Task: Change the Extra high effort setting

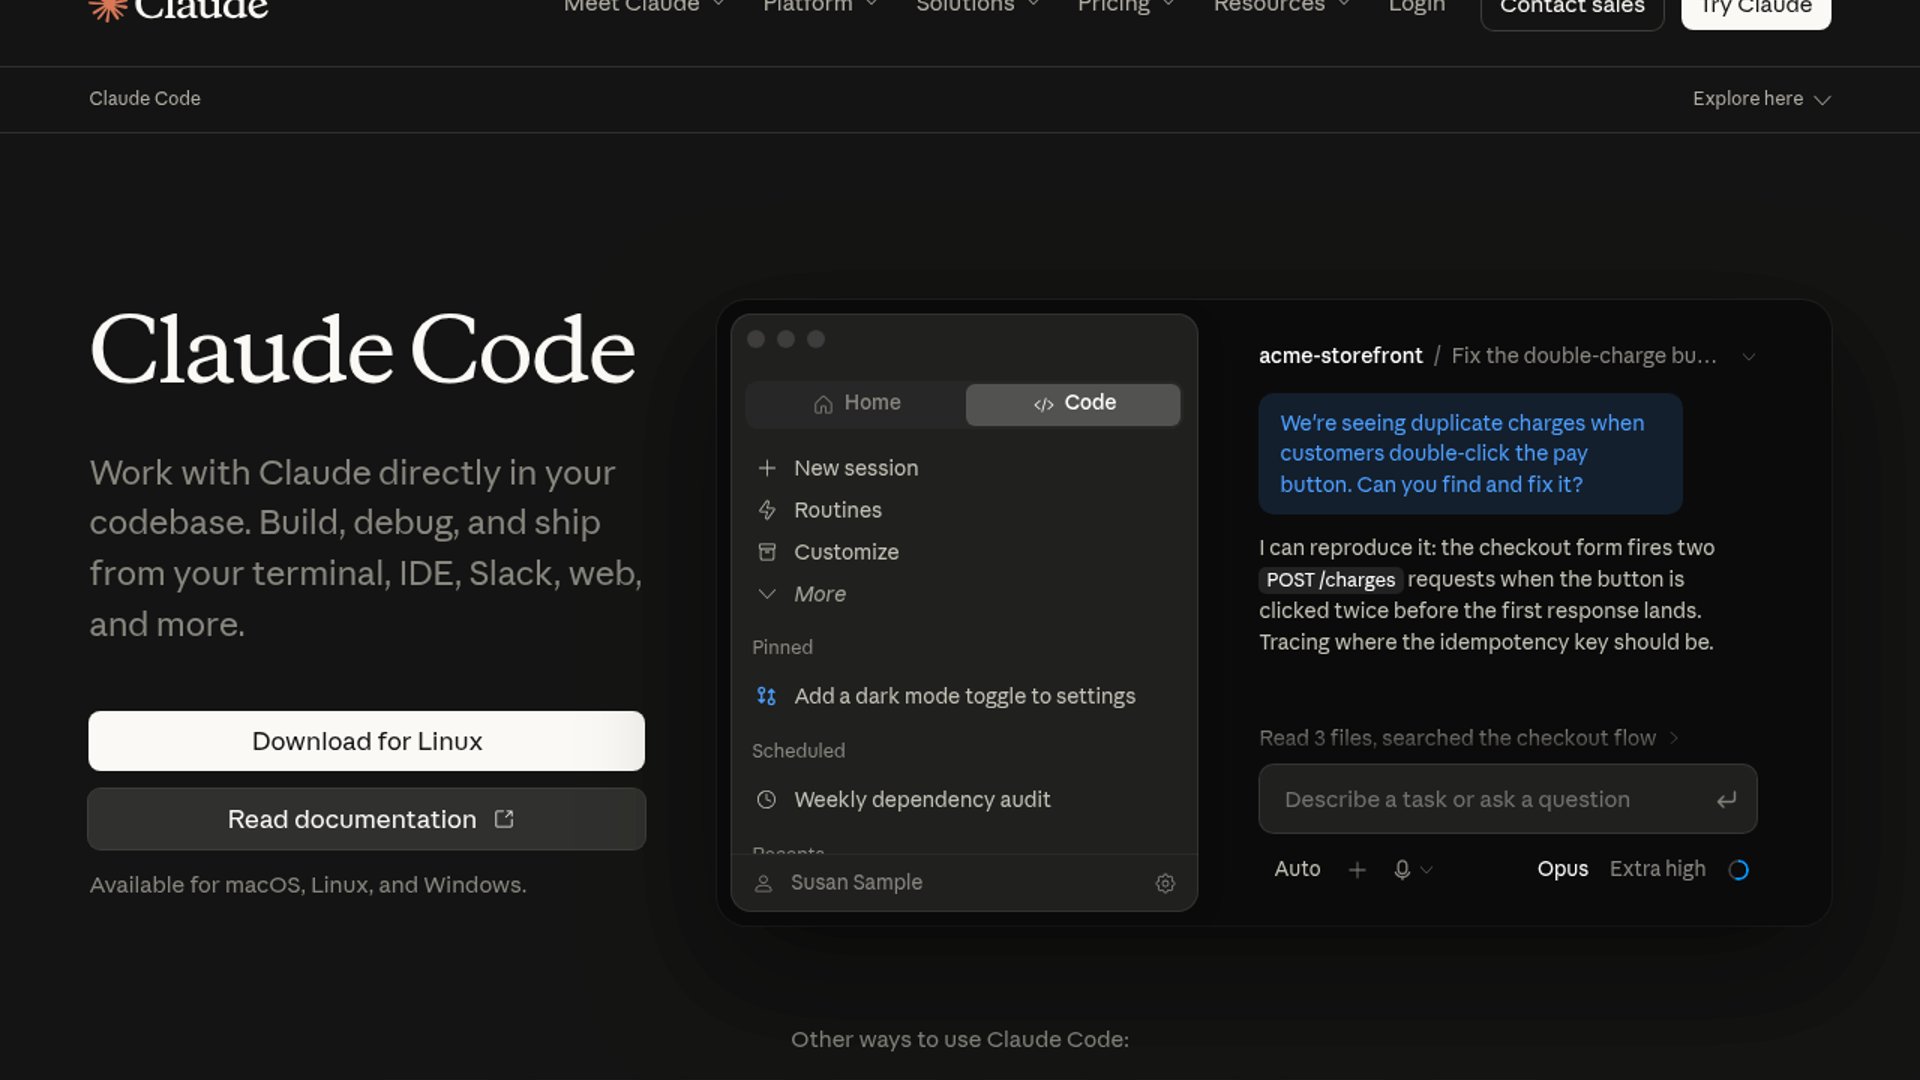Action: pyautogui.click(x=1657, y=869)
